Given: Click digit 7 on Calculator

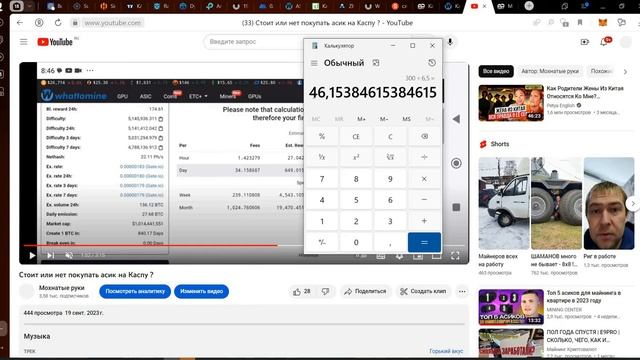Looking at the screenshot, I should (322, 179).
